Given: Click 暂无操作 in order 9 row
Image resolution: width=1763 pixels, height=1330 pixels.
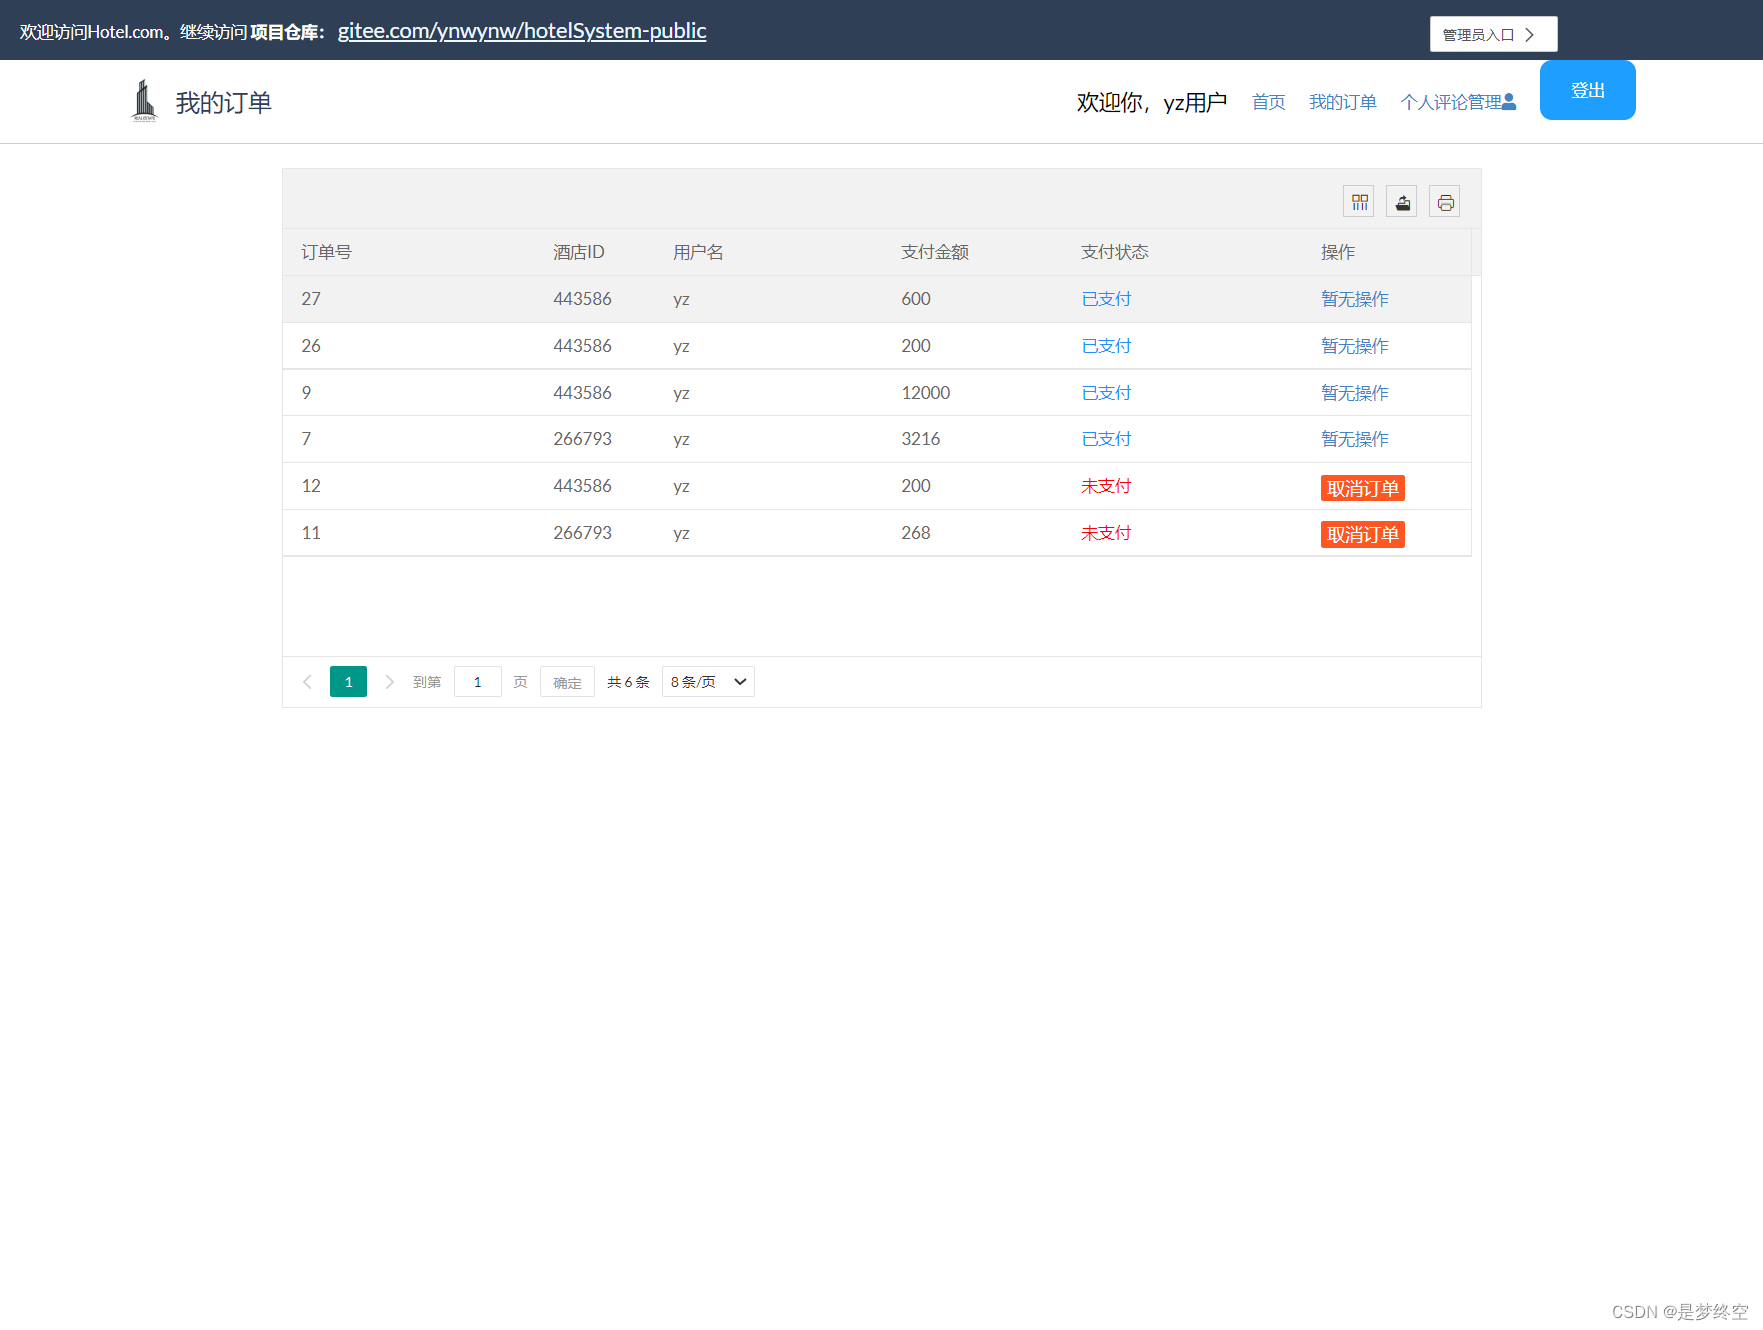Looking at the screenshot, I should click(1354, 393).
